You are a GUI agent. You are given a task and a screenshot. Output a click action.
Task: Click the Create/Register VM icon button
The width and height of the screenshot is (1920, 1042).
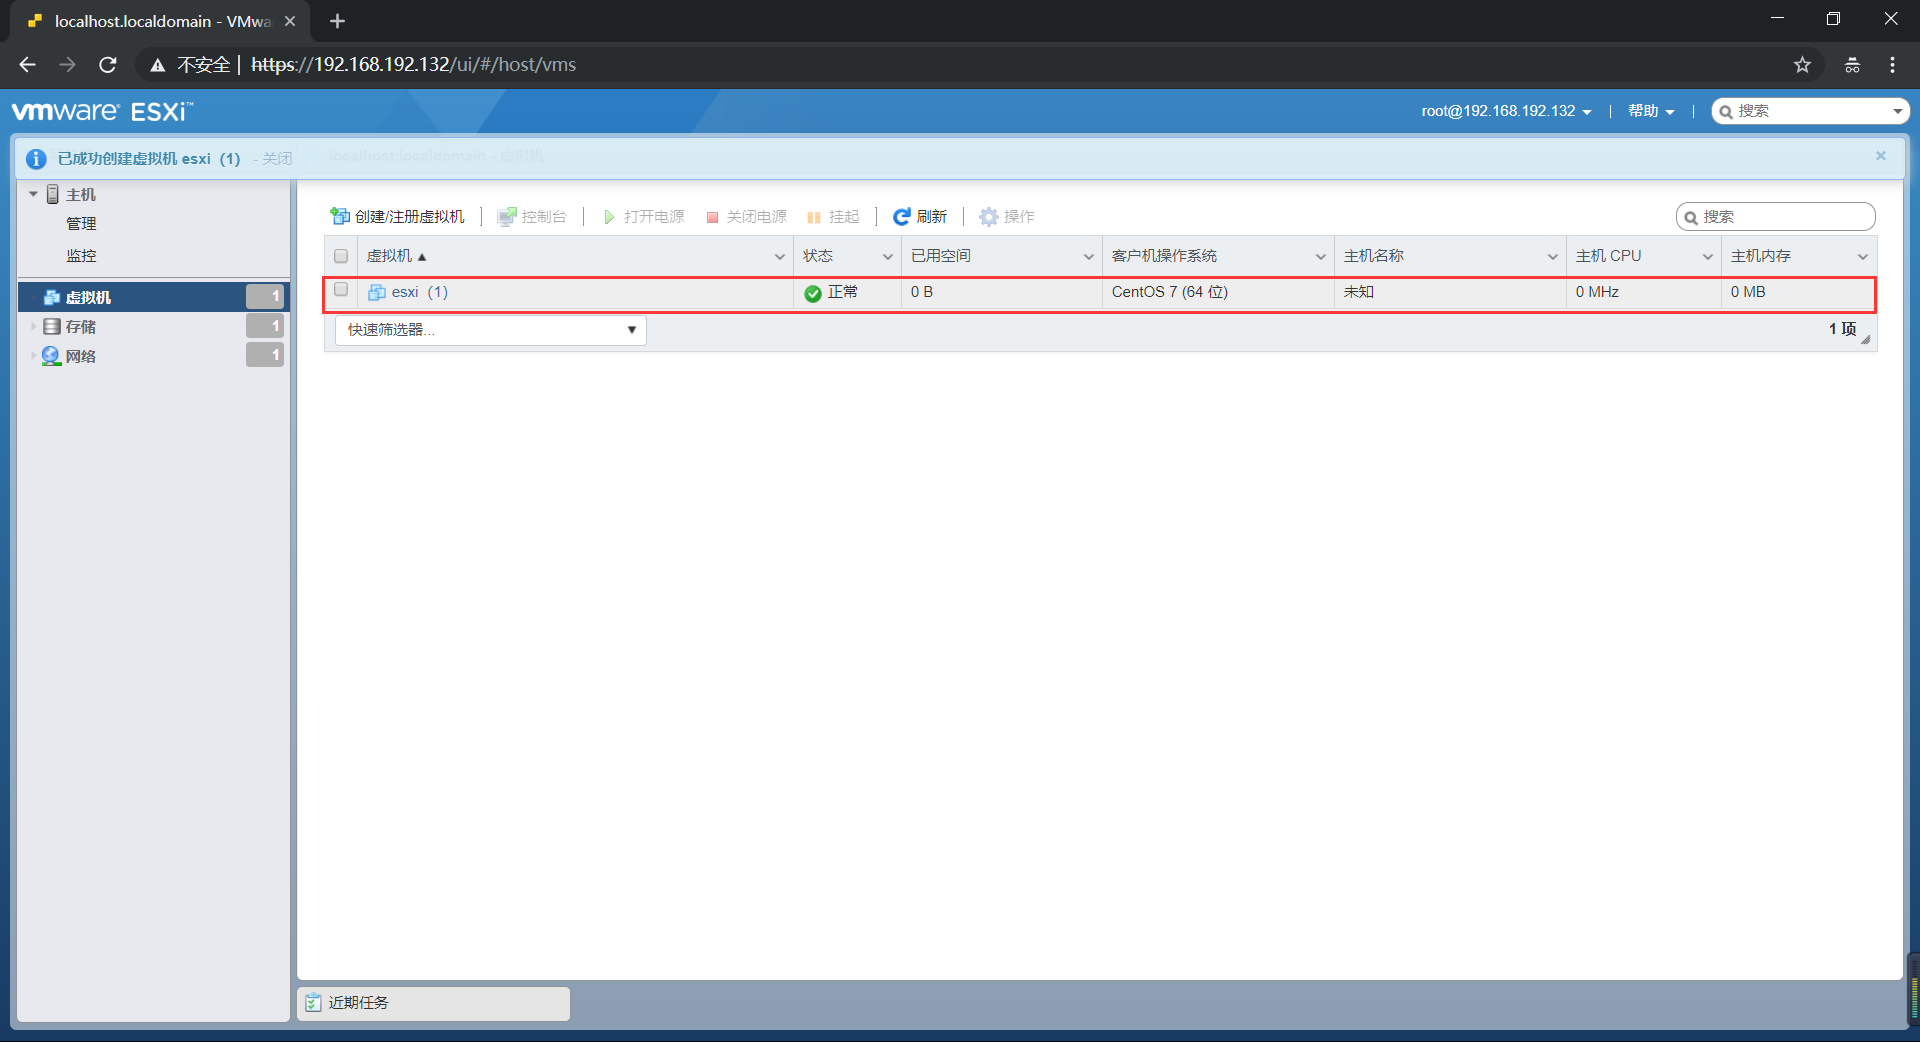[397, 216]
